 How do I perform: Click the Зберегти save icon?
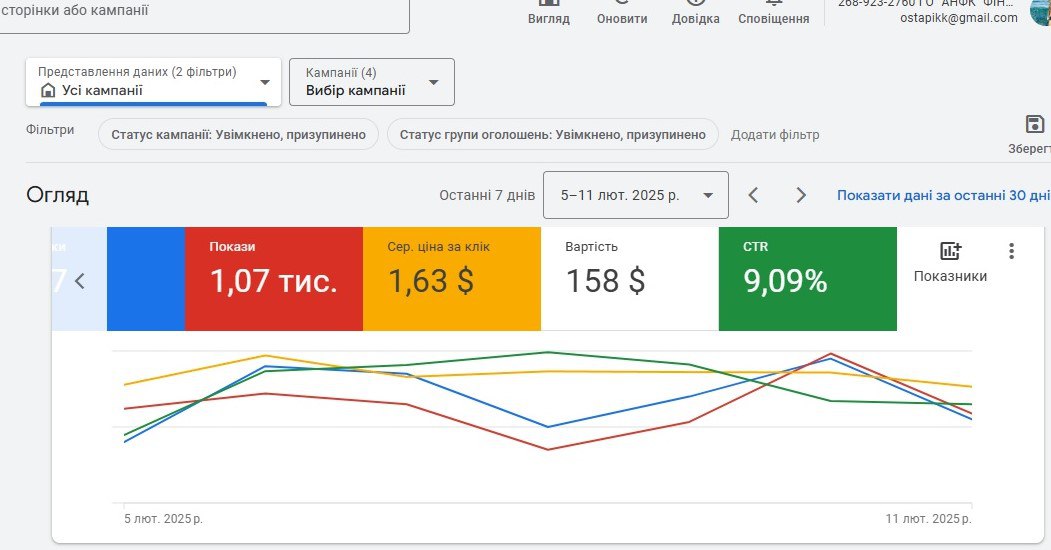pos(1035,125)
